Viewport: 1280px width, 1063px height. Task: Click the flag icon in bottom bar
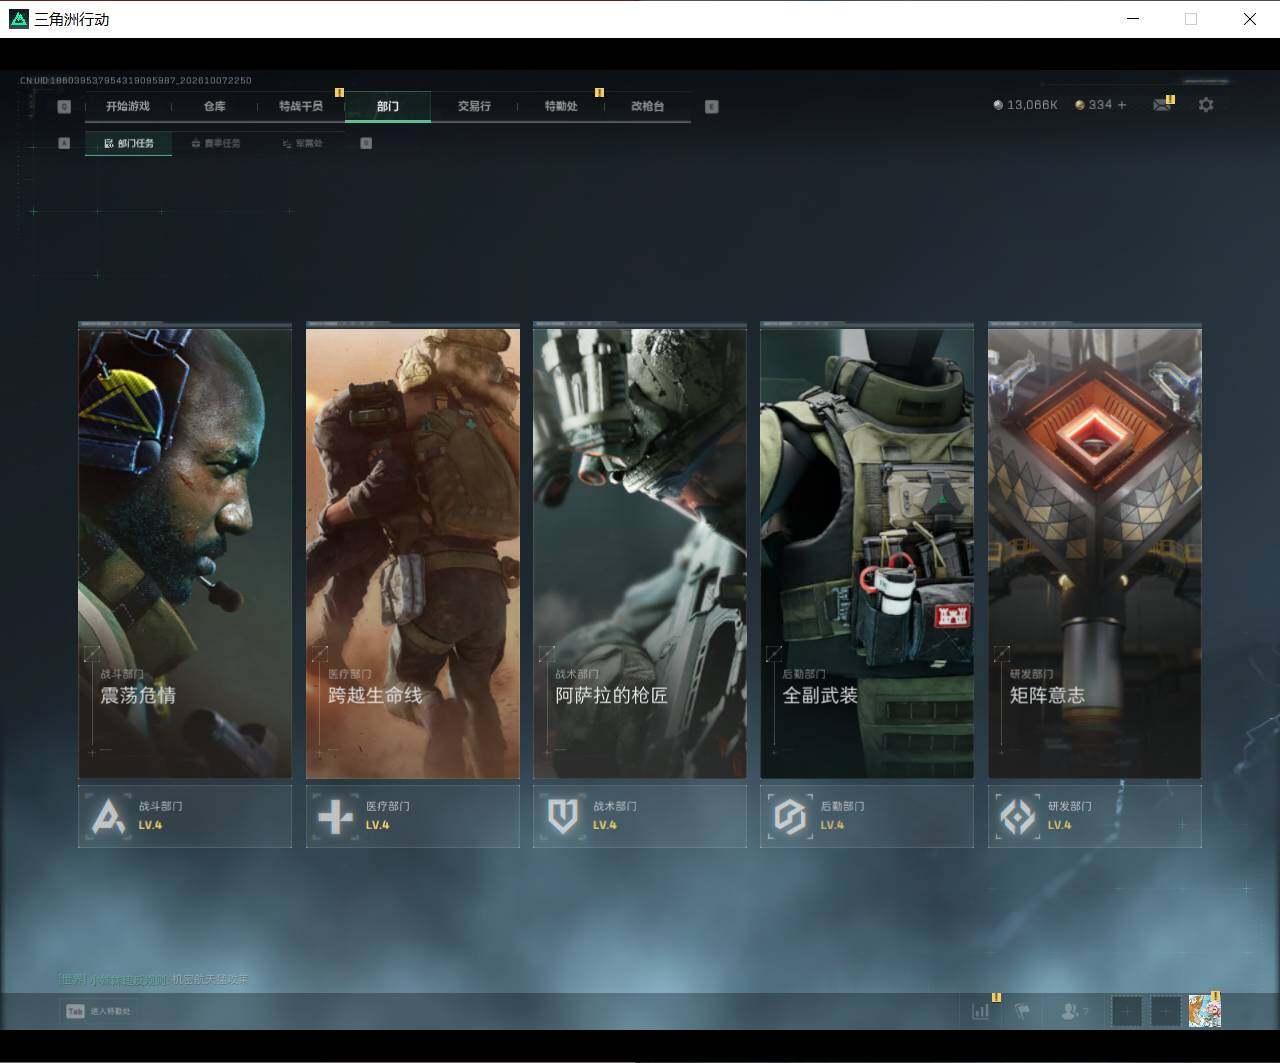click(x=1022, y=1011)
